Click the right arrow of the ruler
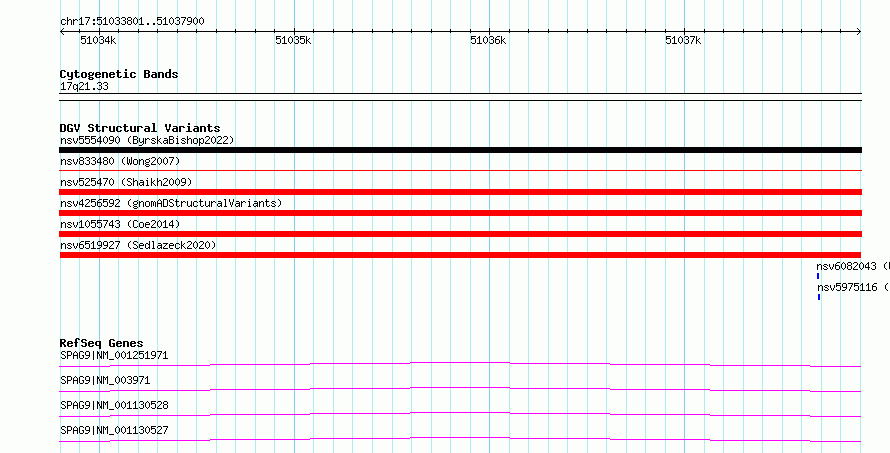 (859, 32)
